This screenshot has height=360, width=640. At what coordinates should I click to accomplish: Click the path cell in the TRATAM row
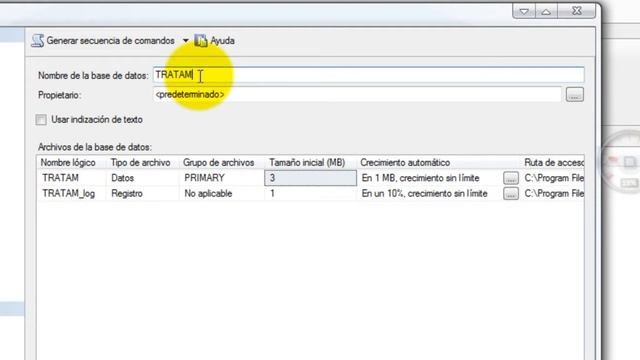click(x=553, y=178)
